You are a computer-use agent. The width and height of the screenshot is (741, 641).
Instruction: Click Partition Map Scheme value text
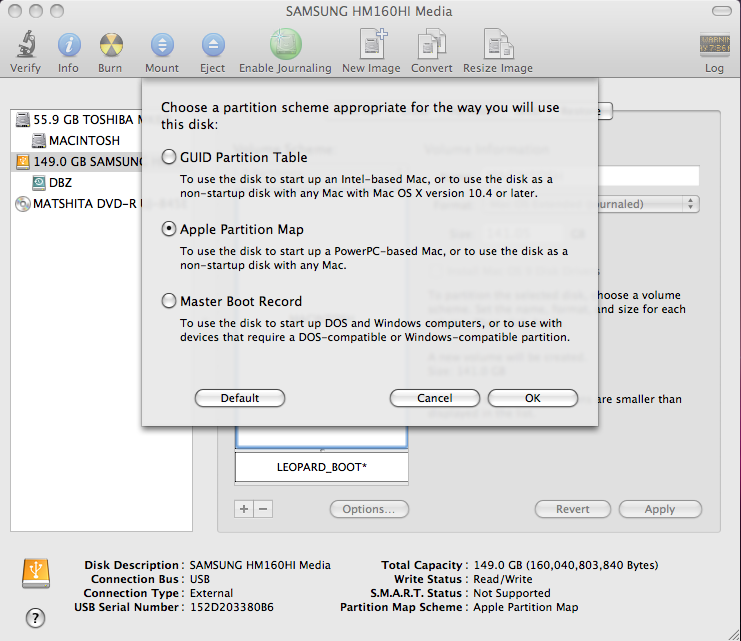526,607
